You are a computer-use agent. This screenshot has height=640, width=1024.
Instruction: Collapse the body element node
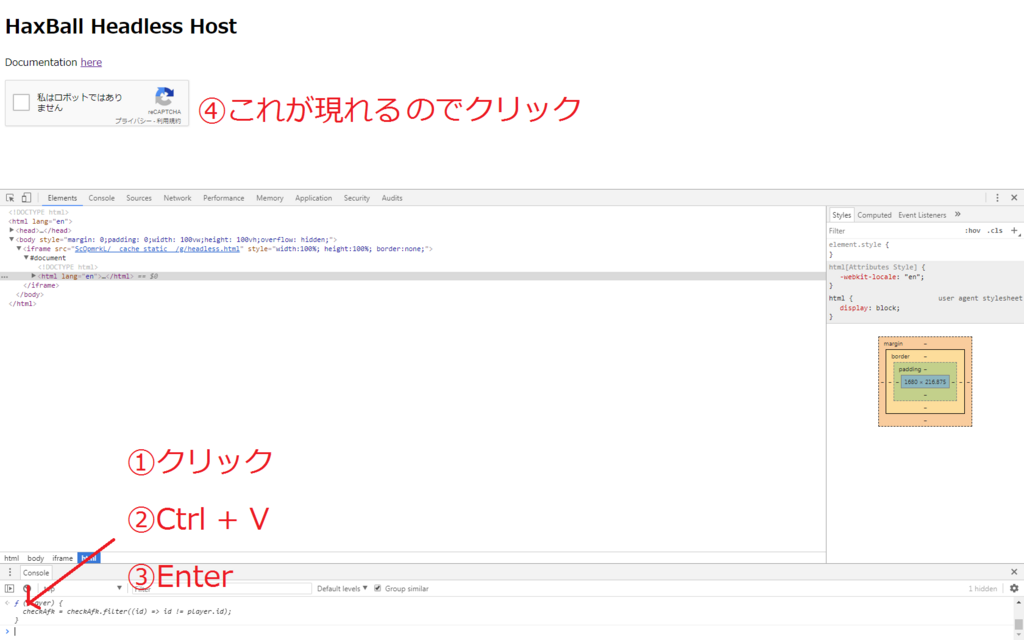tap(12, 240)
